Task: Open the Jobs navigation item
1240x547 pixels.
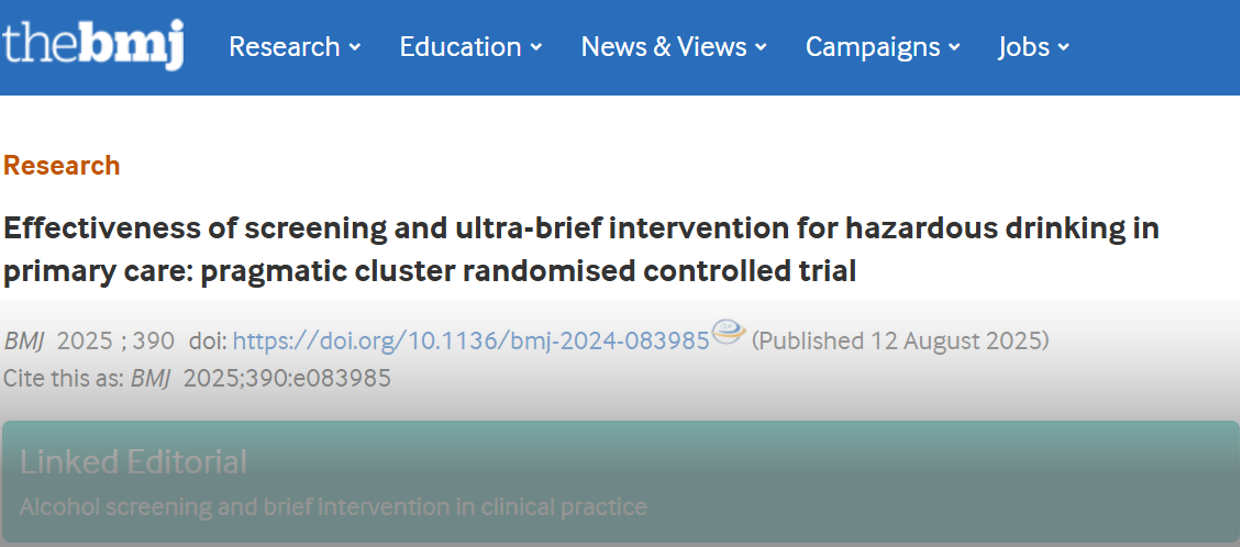Action: [1024, 47]
